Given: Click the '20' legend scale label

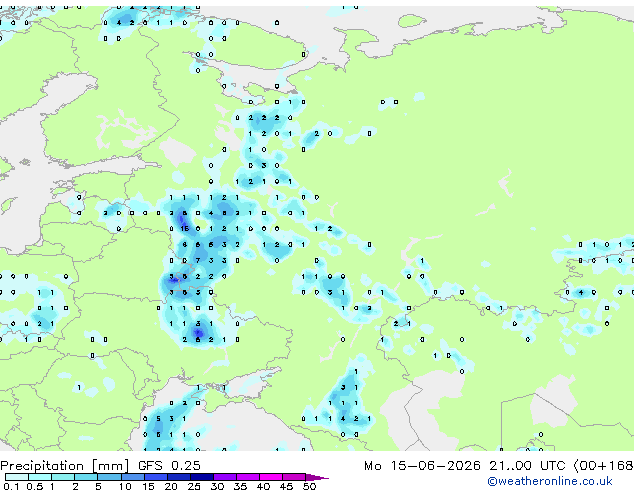Looking at the screenshot, I should (171, 486).
